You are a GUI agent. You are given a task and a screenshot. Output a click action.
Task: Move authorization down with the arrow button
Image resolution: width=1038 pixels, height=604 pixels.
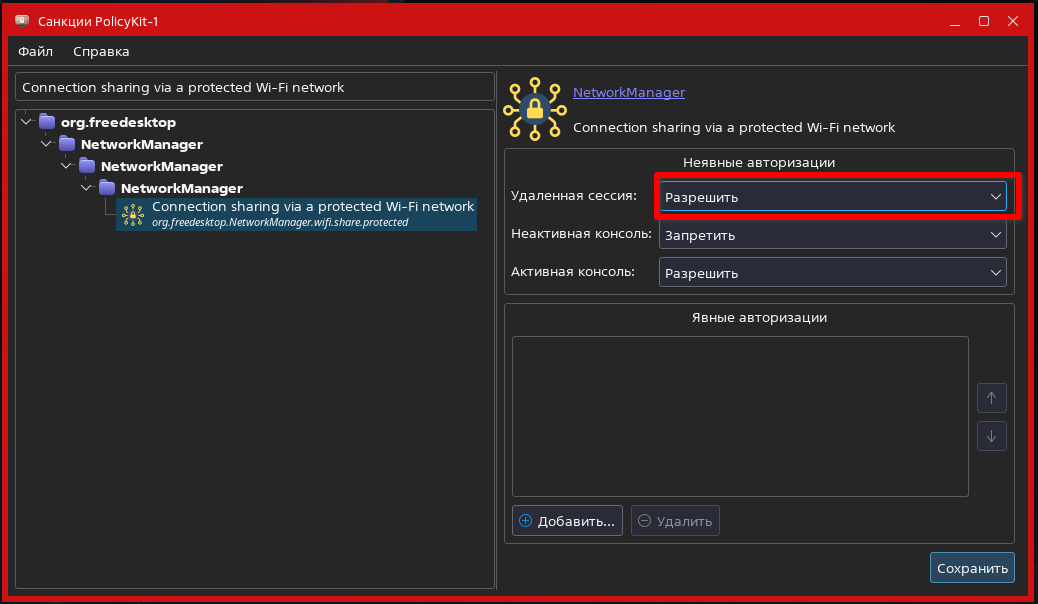992,436
